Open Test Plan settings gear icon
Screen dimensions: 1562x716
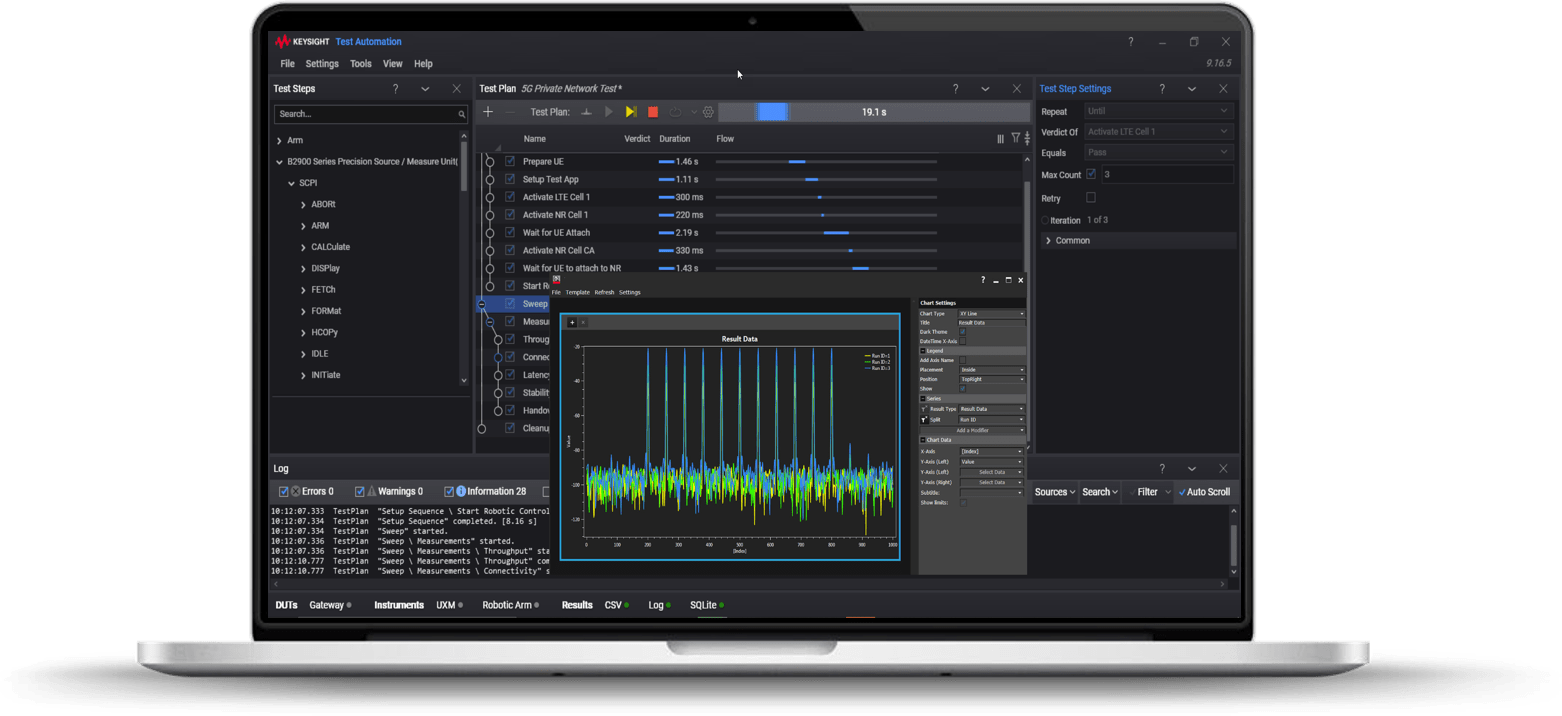pyautogui.click(x=708, y=112)
